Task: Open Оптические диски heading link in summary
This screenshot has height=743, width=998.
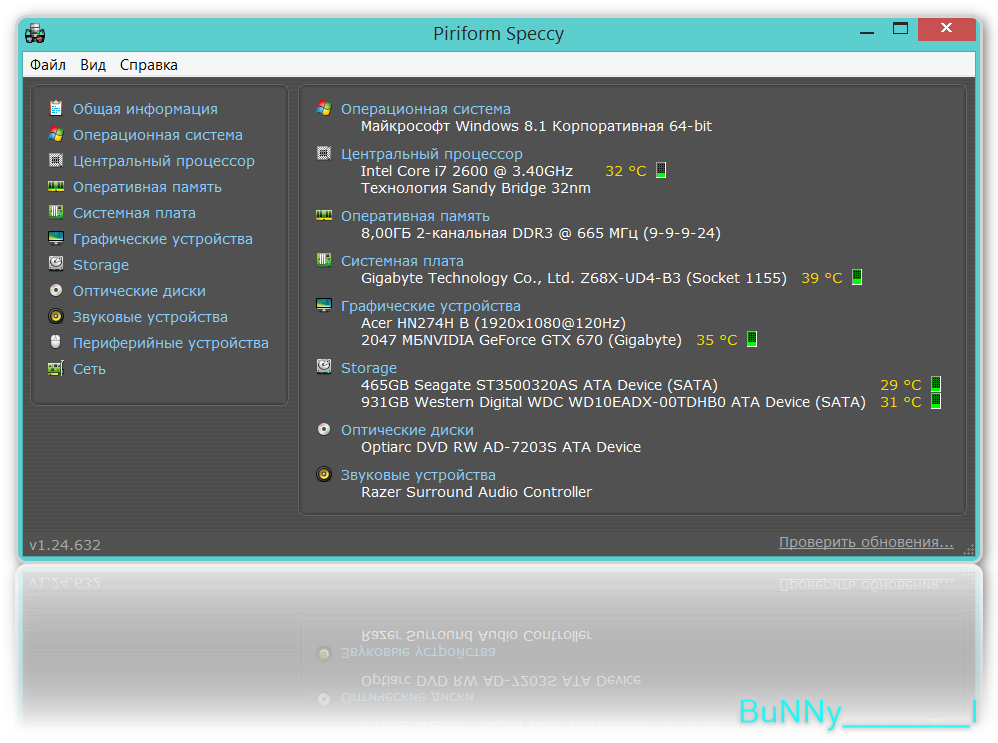Action: pyautogui.click(x=407, y=430)
